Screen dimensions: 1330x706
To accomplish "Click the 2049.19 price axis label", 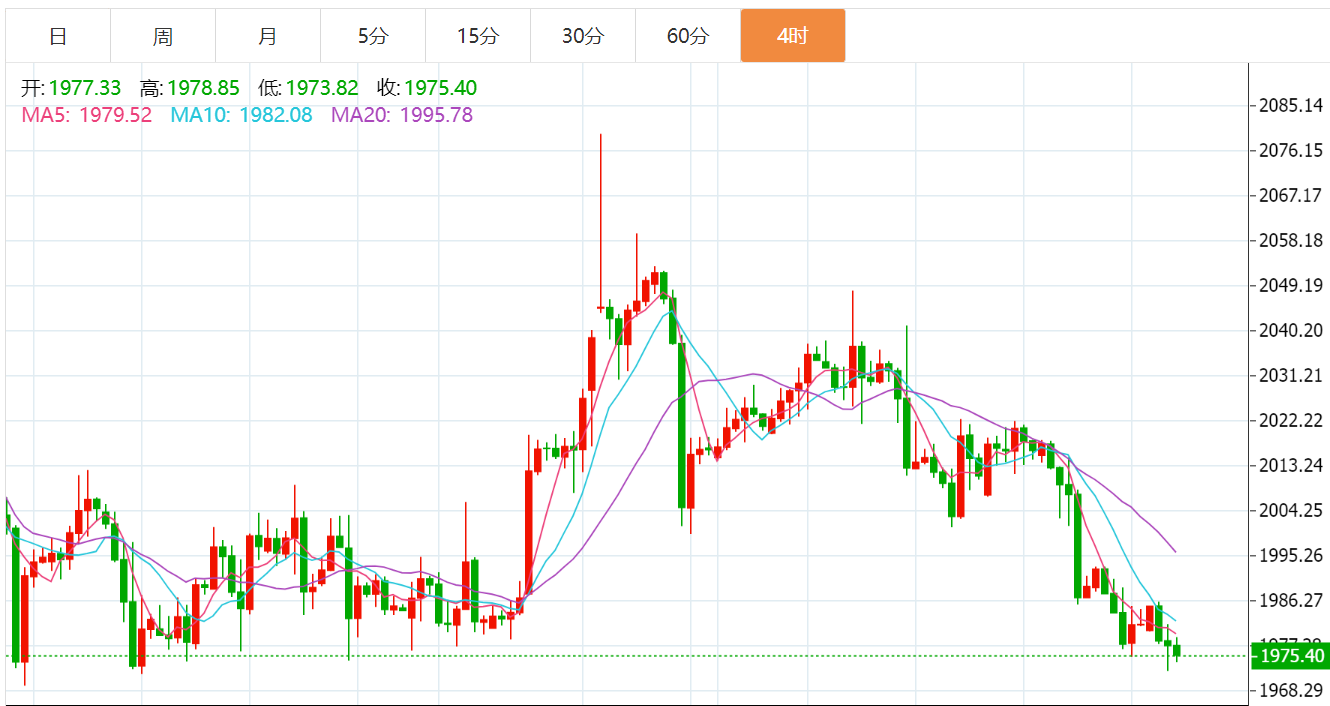I will point(1290,285).
